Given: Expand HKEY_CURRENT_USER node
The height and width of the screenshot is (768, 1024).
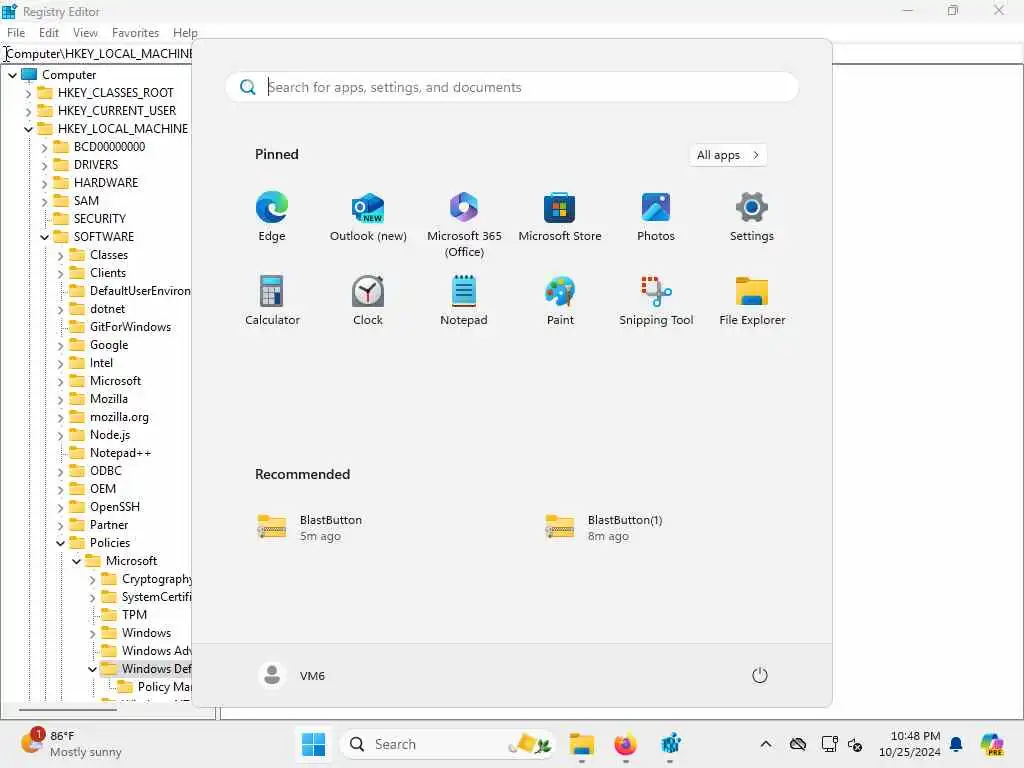Looking at the screenshot, I should 28,112.
